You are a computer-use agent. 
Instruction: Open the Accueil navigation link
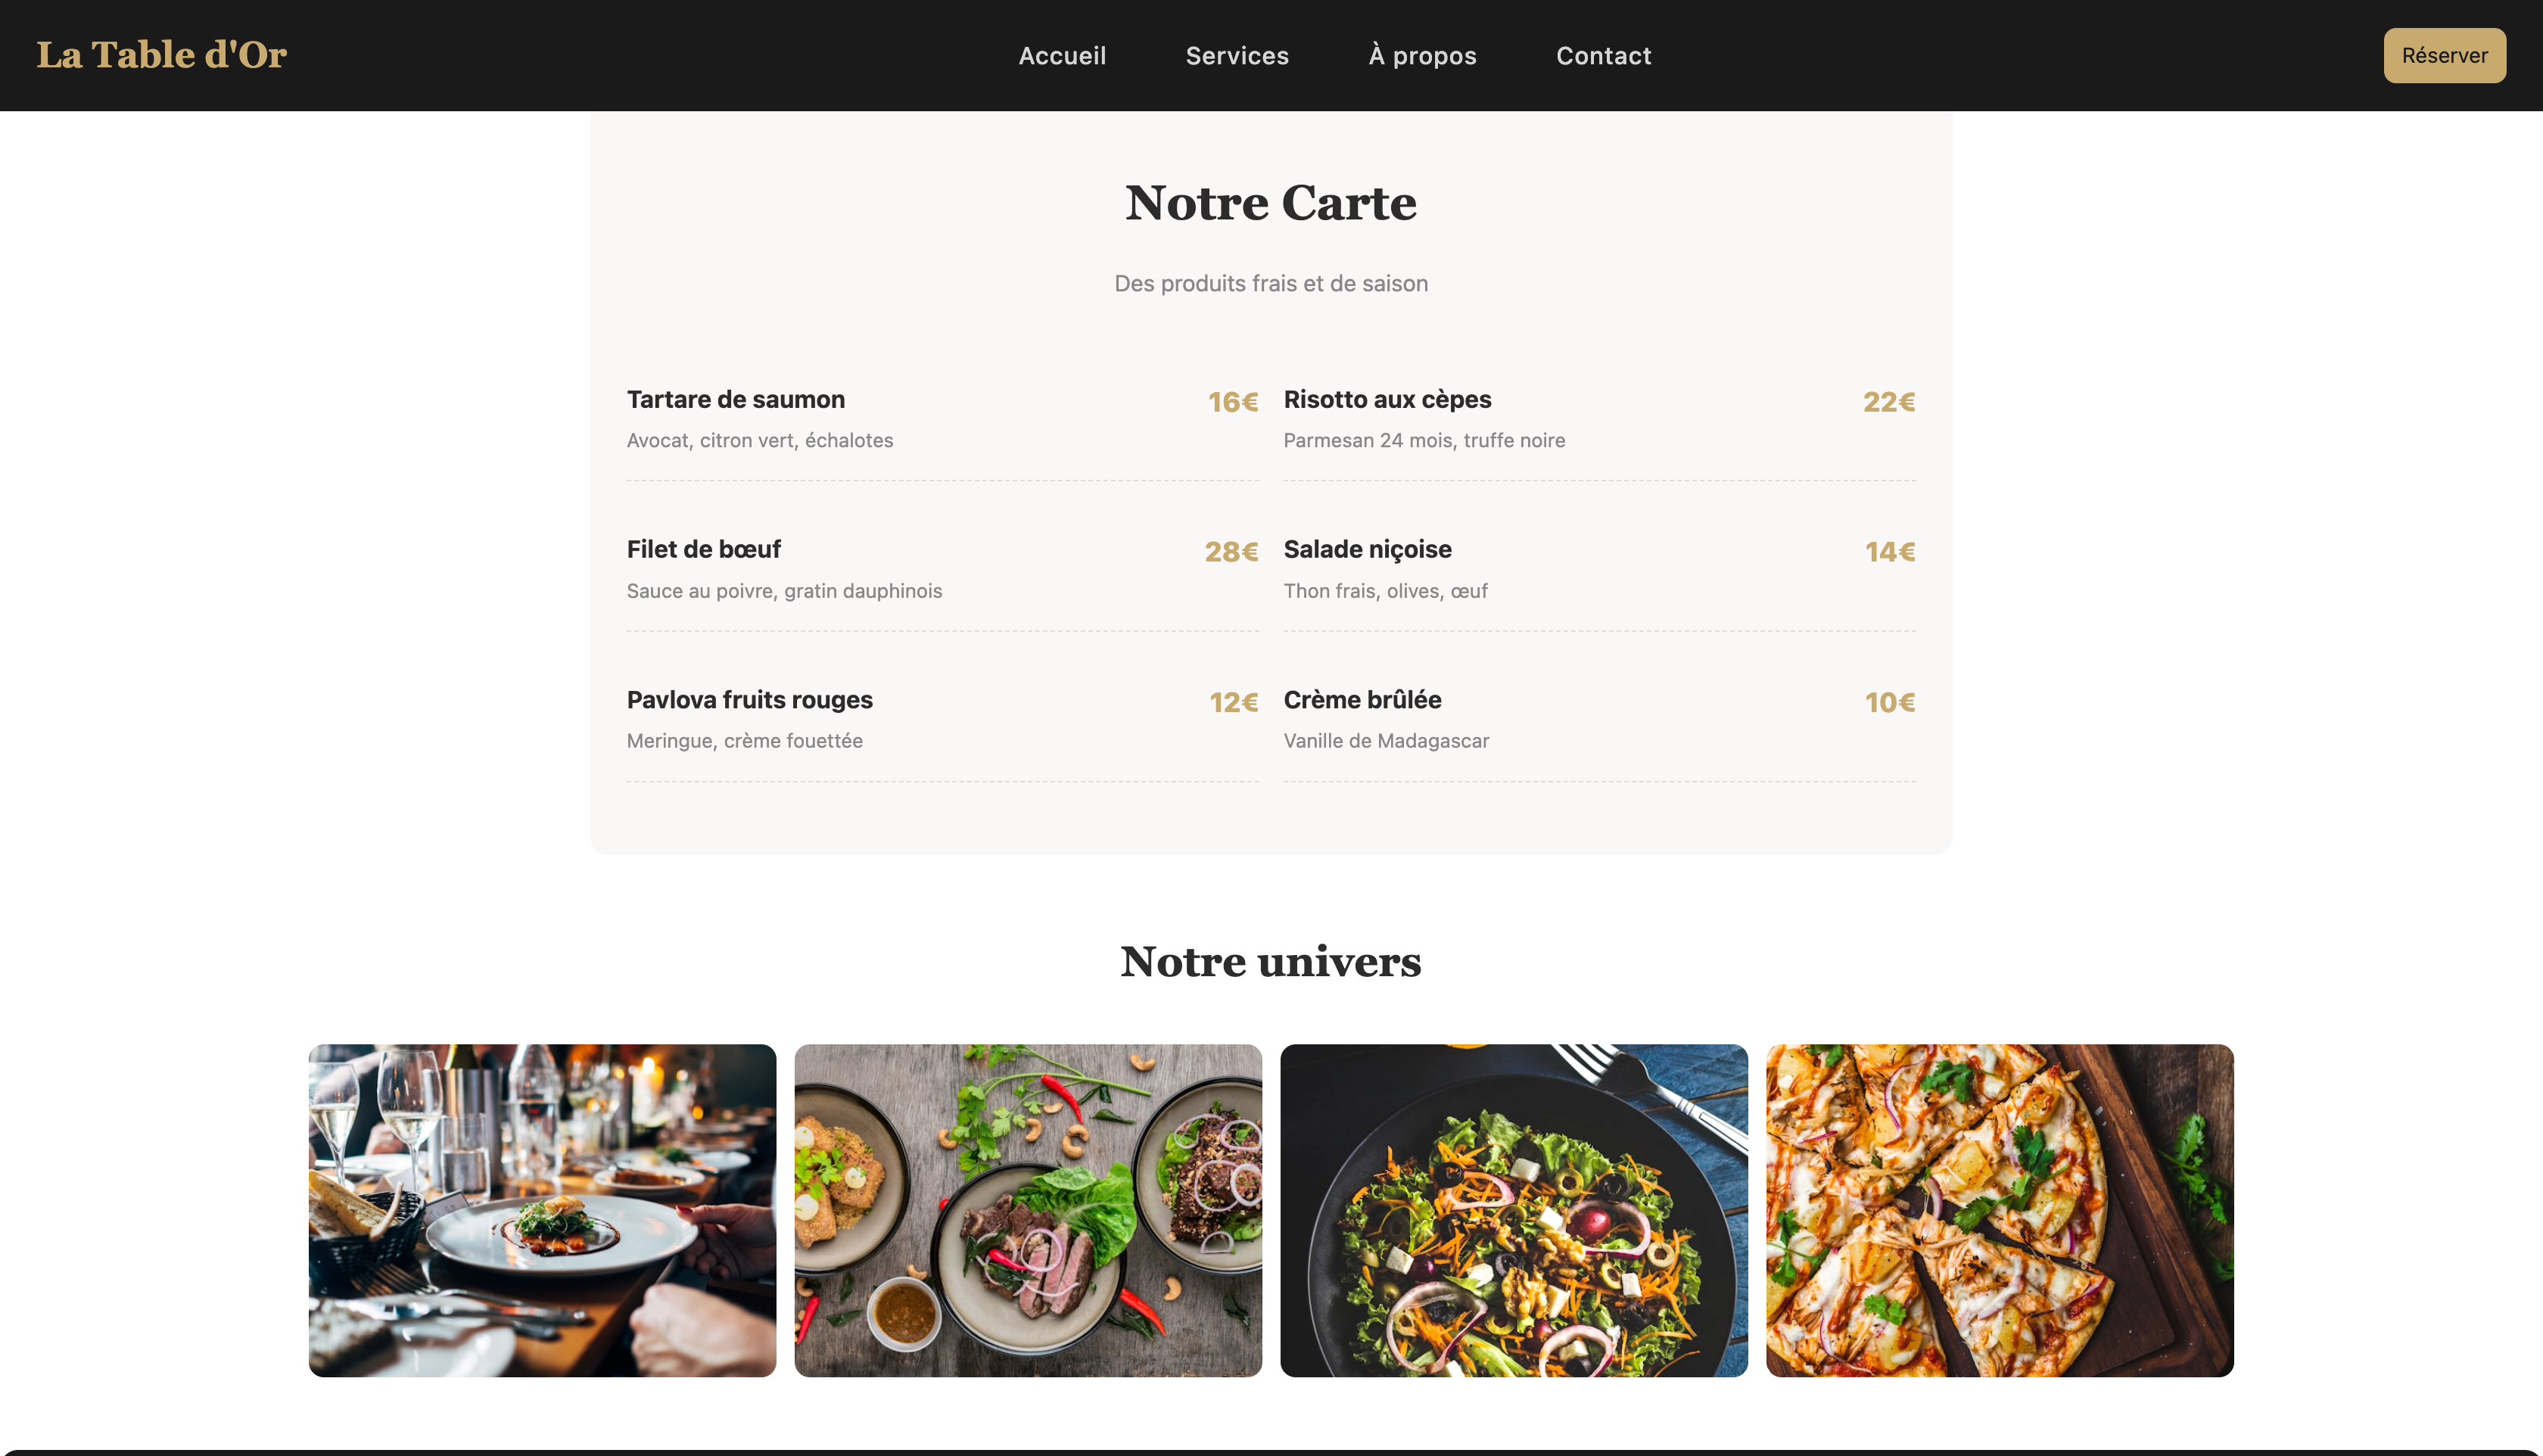tap(1062, 56)
